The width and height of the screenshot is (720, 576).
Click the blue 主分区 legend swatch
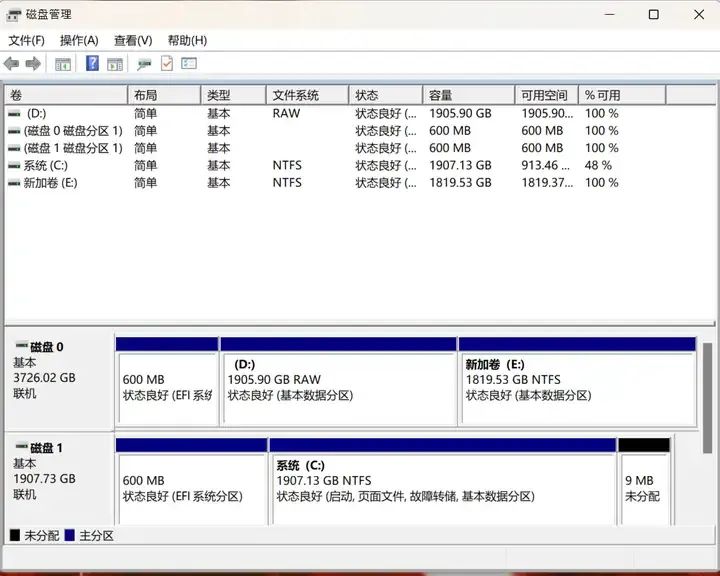pos(70,535)
